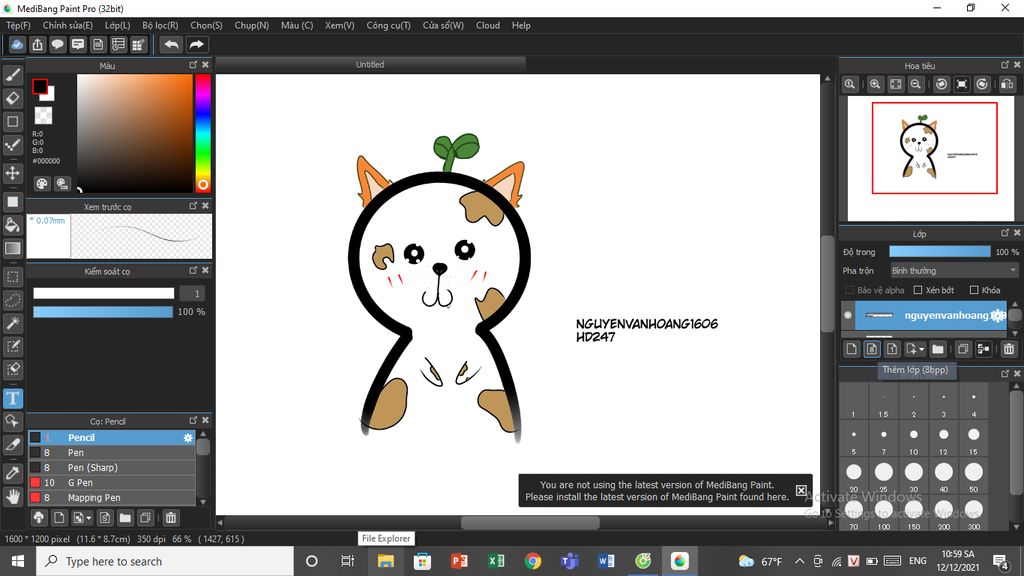Click the Undo arrow in toolbar

coord(171,44)
